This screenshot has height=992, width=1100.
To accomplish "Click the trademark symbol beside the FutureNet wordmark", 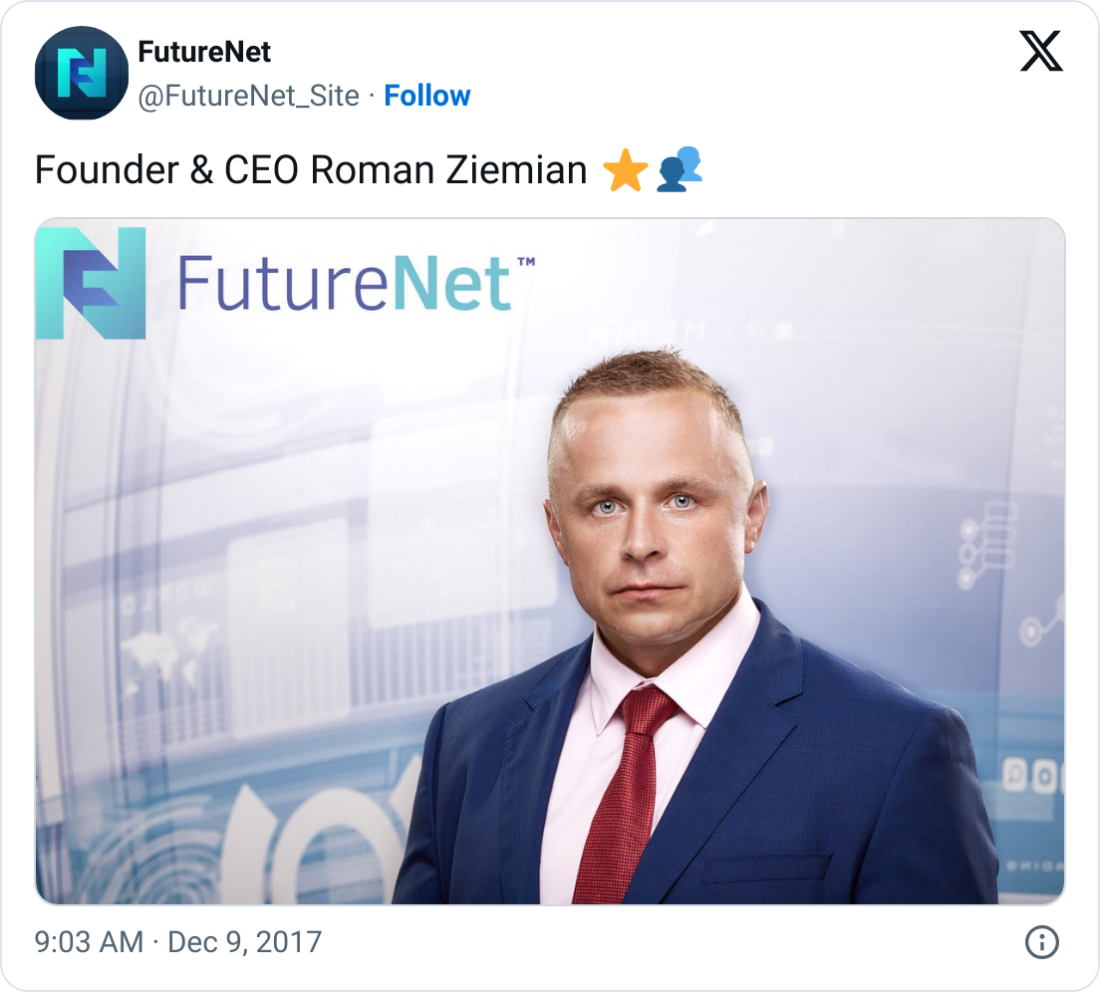I will (x=526, y=262).
